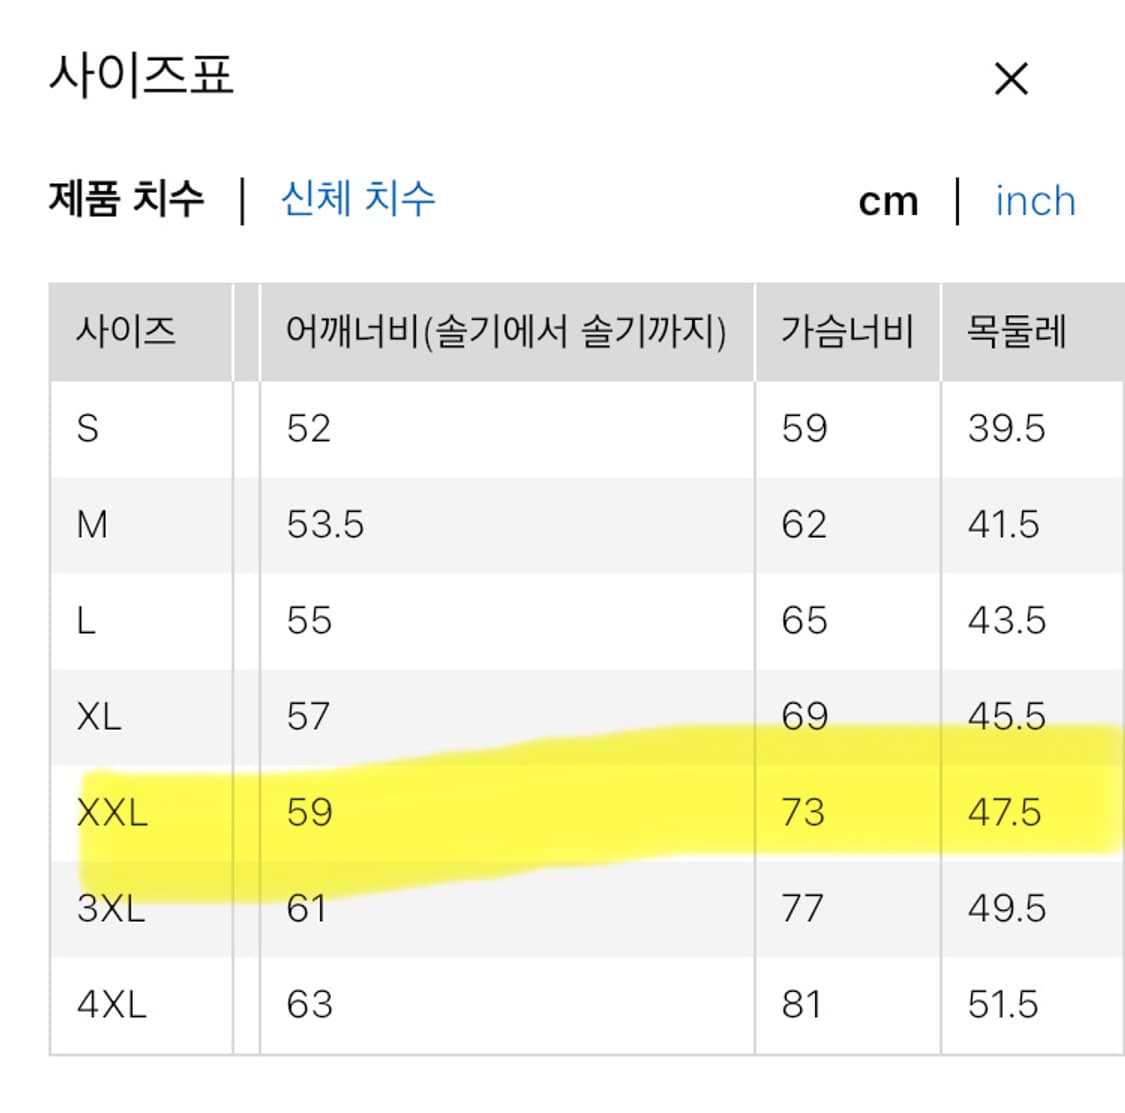The image size is (1125, 1113).
Task: Click the L size label
Action: (x=87, y=620)
